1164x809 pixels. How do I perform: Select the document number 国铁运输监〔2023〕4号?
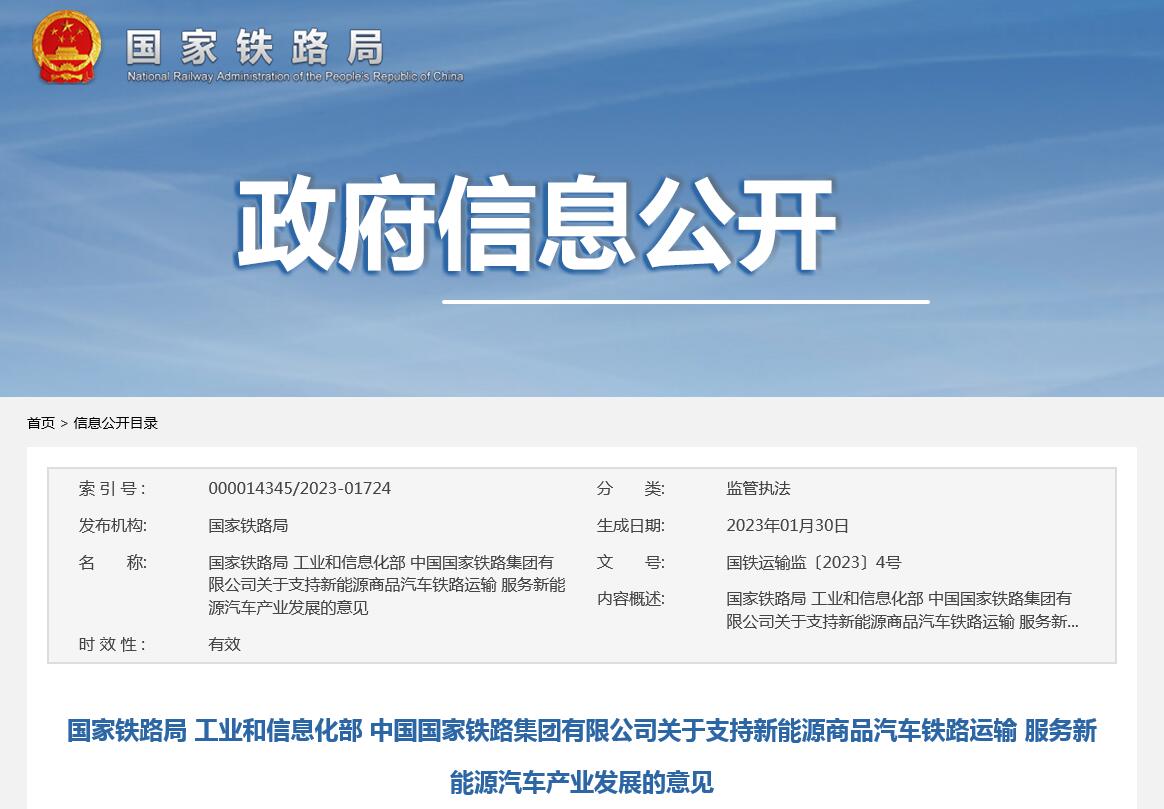(814, 563)
